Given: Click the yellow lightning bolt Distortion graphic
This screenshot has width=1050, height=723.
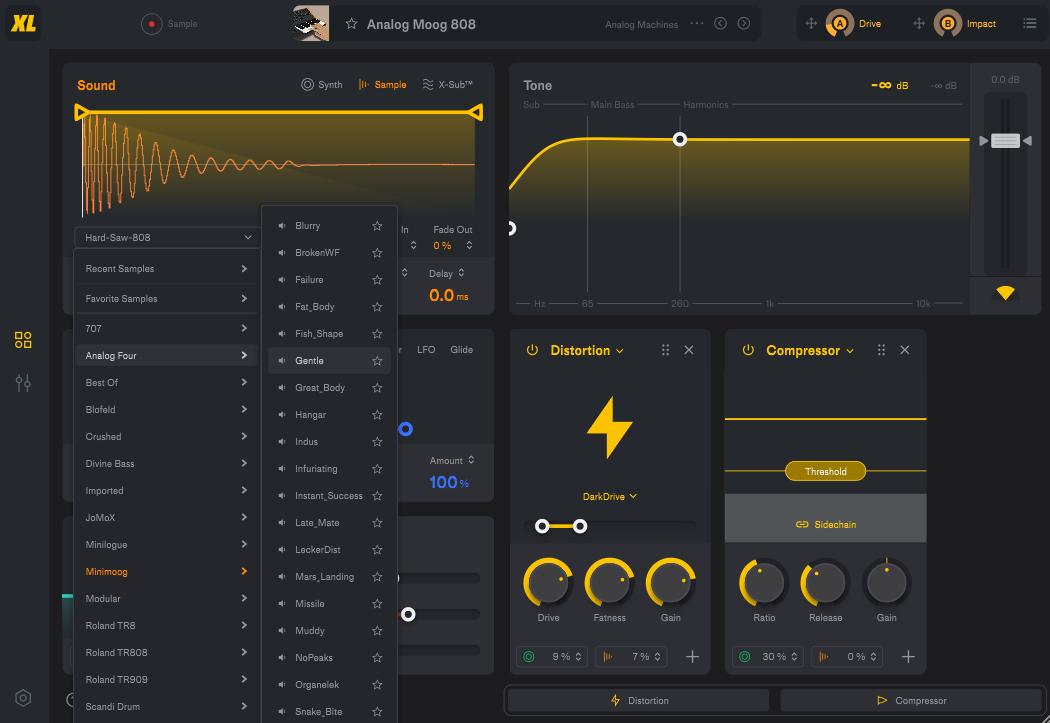Looking at the screenshot, I should click(609, 428).
